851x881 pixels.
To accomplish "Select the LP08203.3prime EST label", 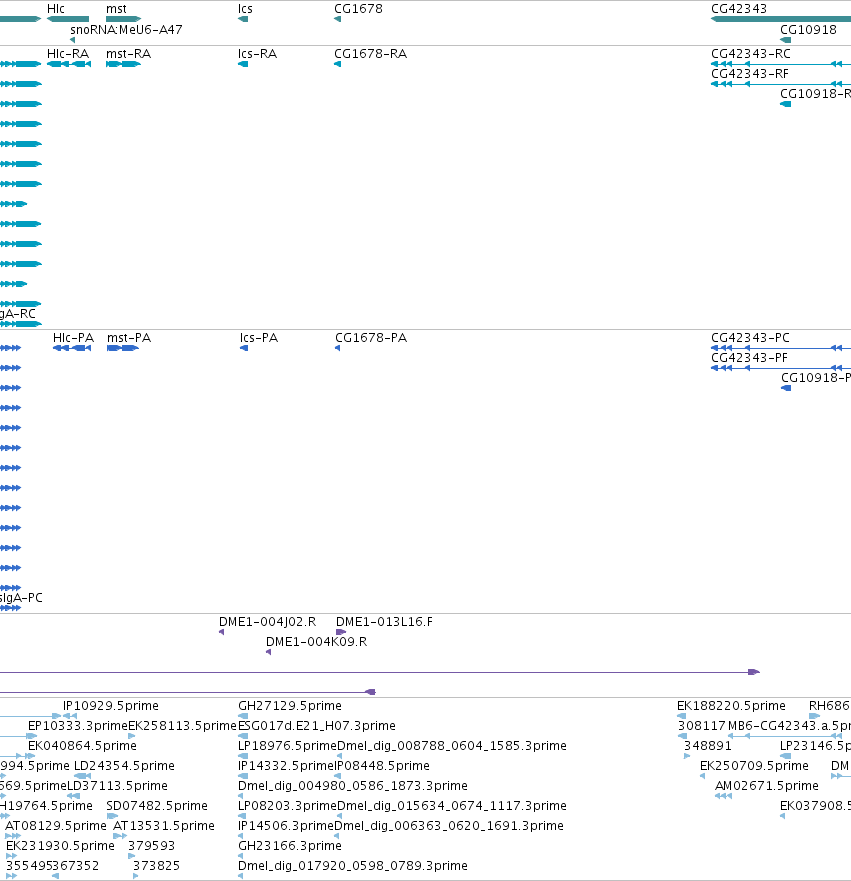I will coord(288,806).
